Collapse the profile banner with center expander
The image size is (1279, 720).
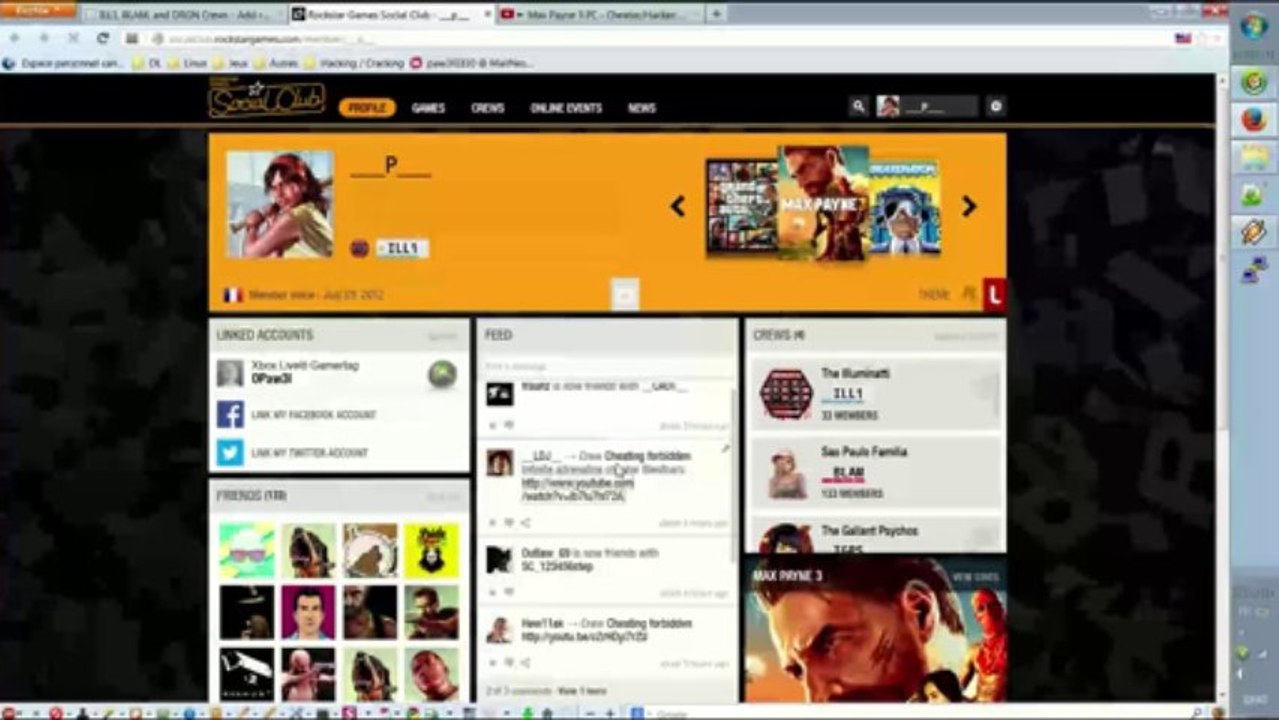click(x=625, y=295)
